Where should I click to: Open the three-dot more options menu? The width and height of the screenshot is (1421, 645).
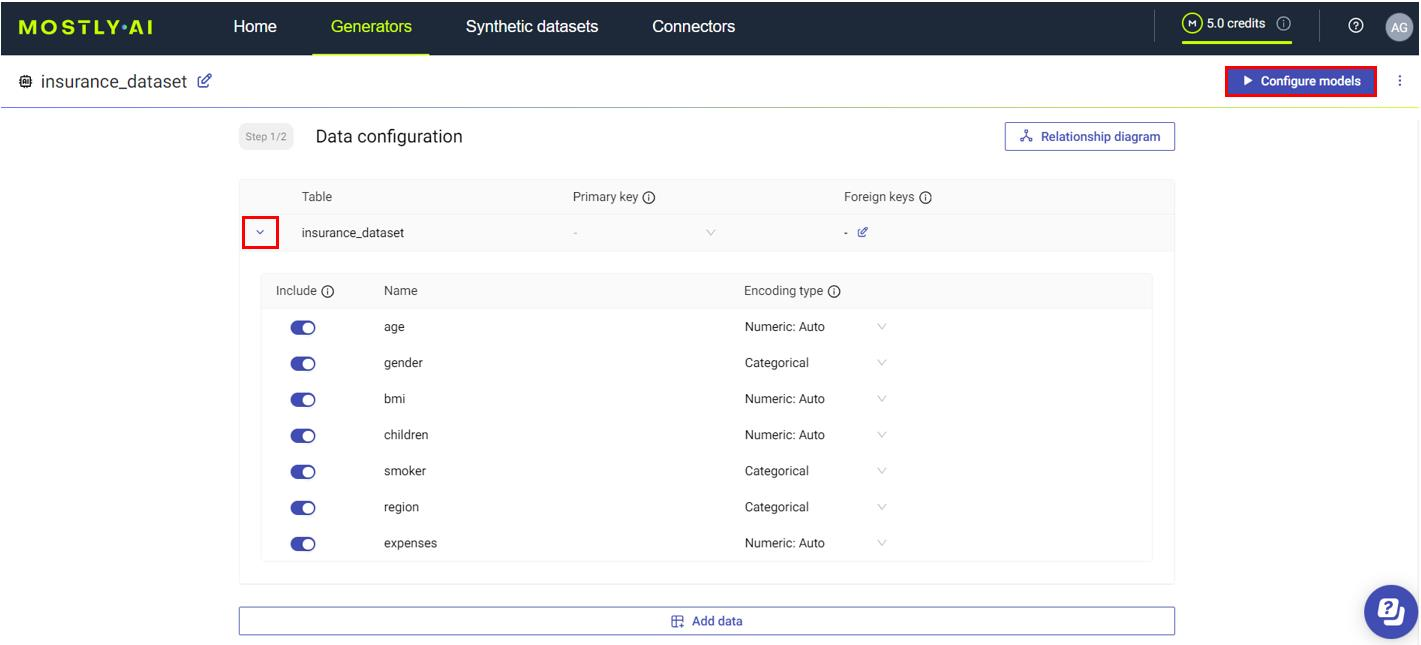[1399, 81]
